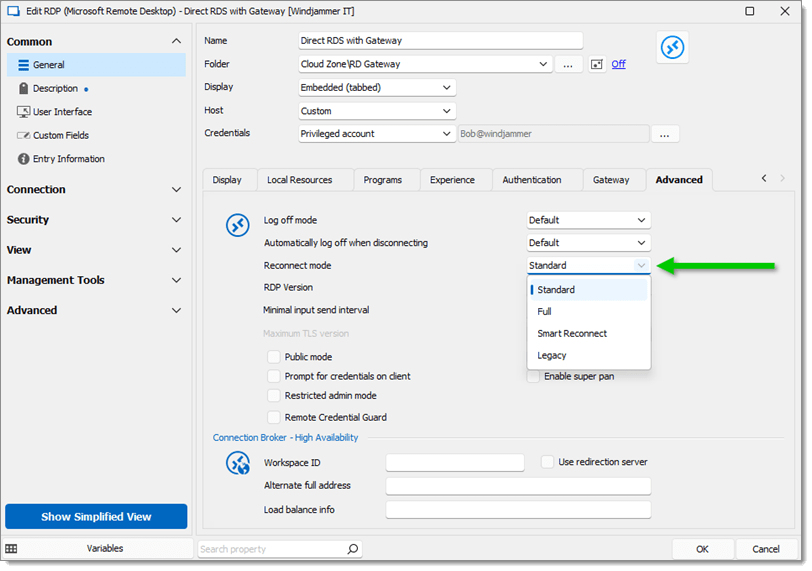This screenshot has height=571, width=812.
Task: Open Description in the sidebar
Action: (96, 89)
